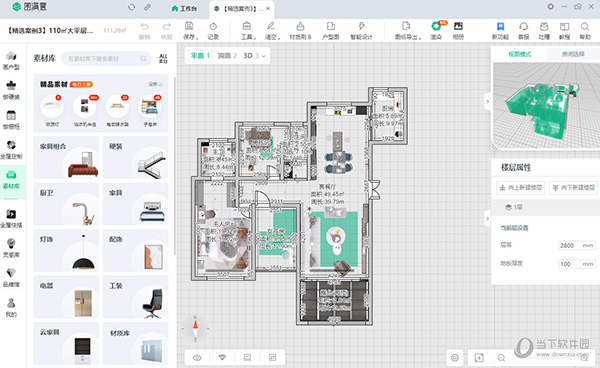Switch to the 顶面 2 ceiling view

point(227,56)
